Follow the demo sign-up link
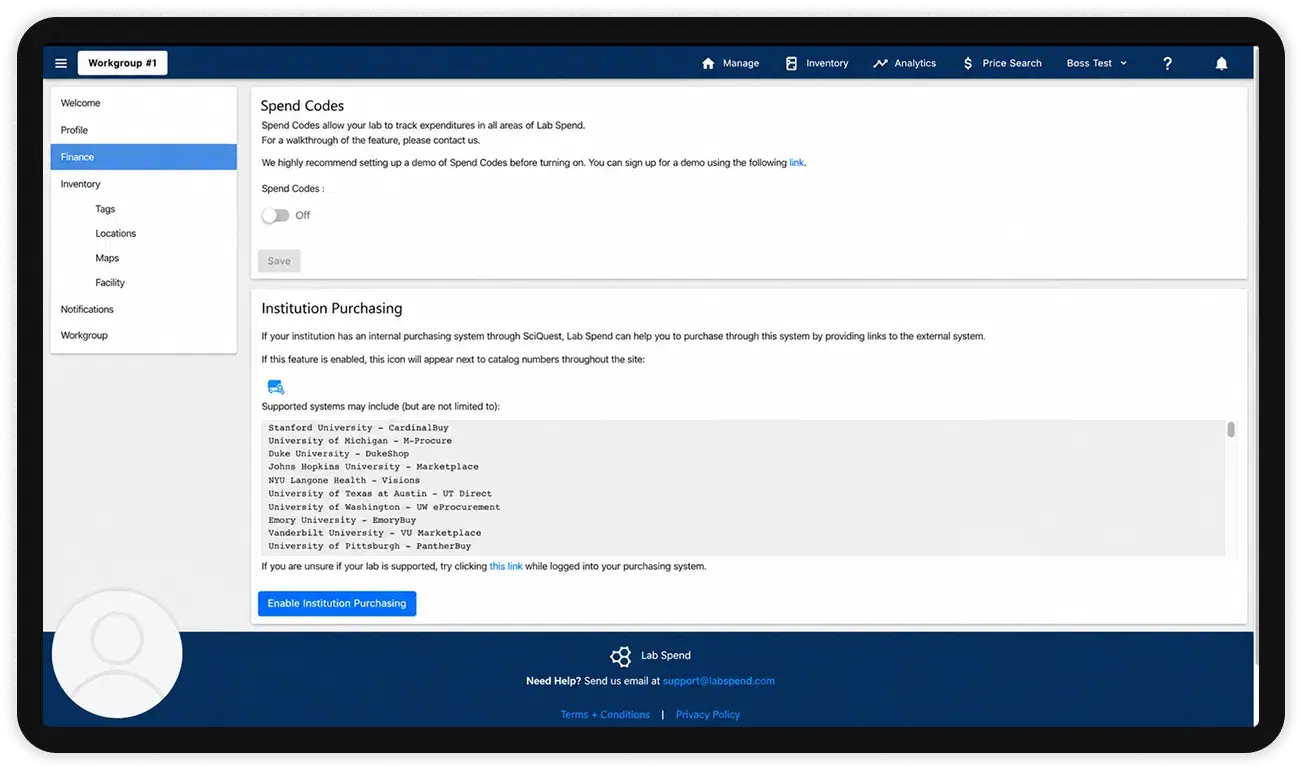The height and width of the screenshot is (770, 1302). [796, 162]
